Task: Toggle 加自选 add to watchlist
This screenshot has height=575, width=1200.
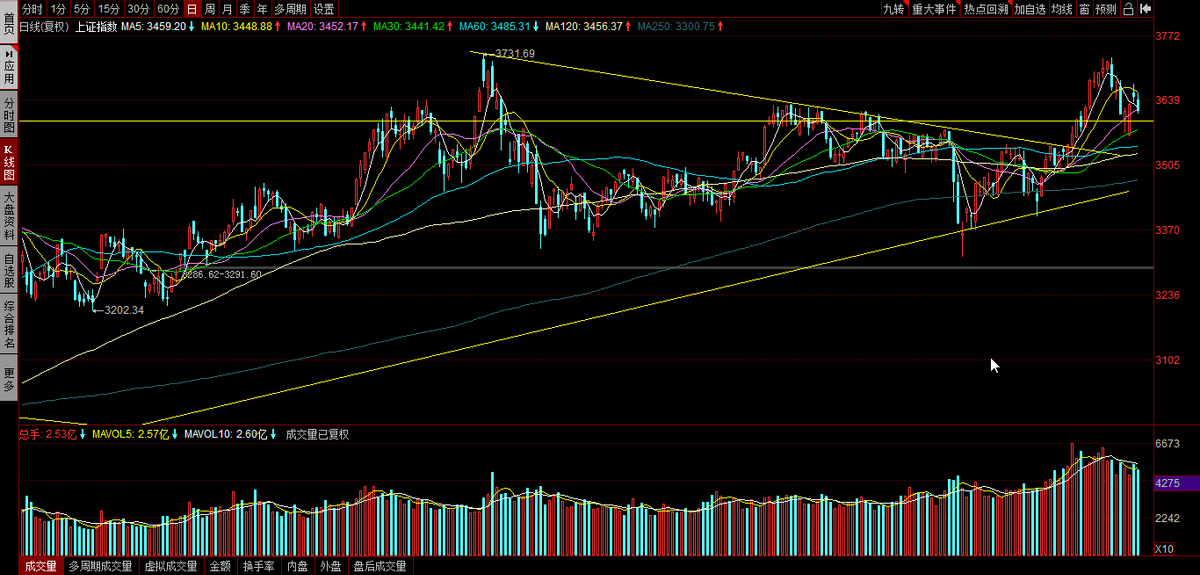Action: click(1030, 9)
